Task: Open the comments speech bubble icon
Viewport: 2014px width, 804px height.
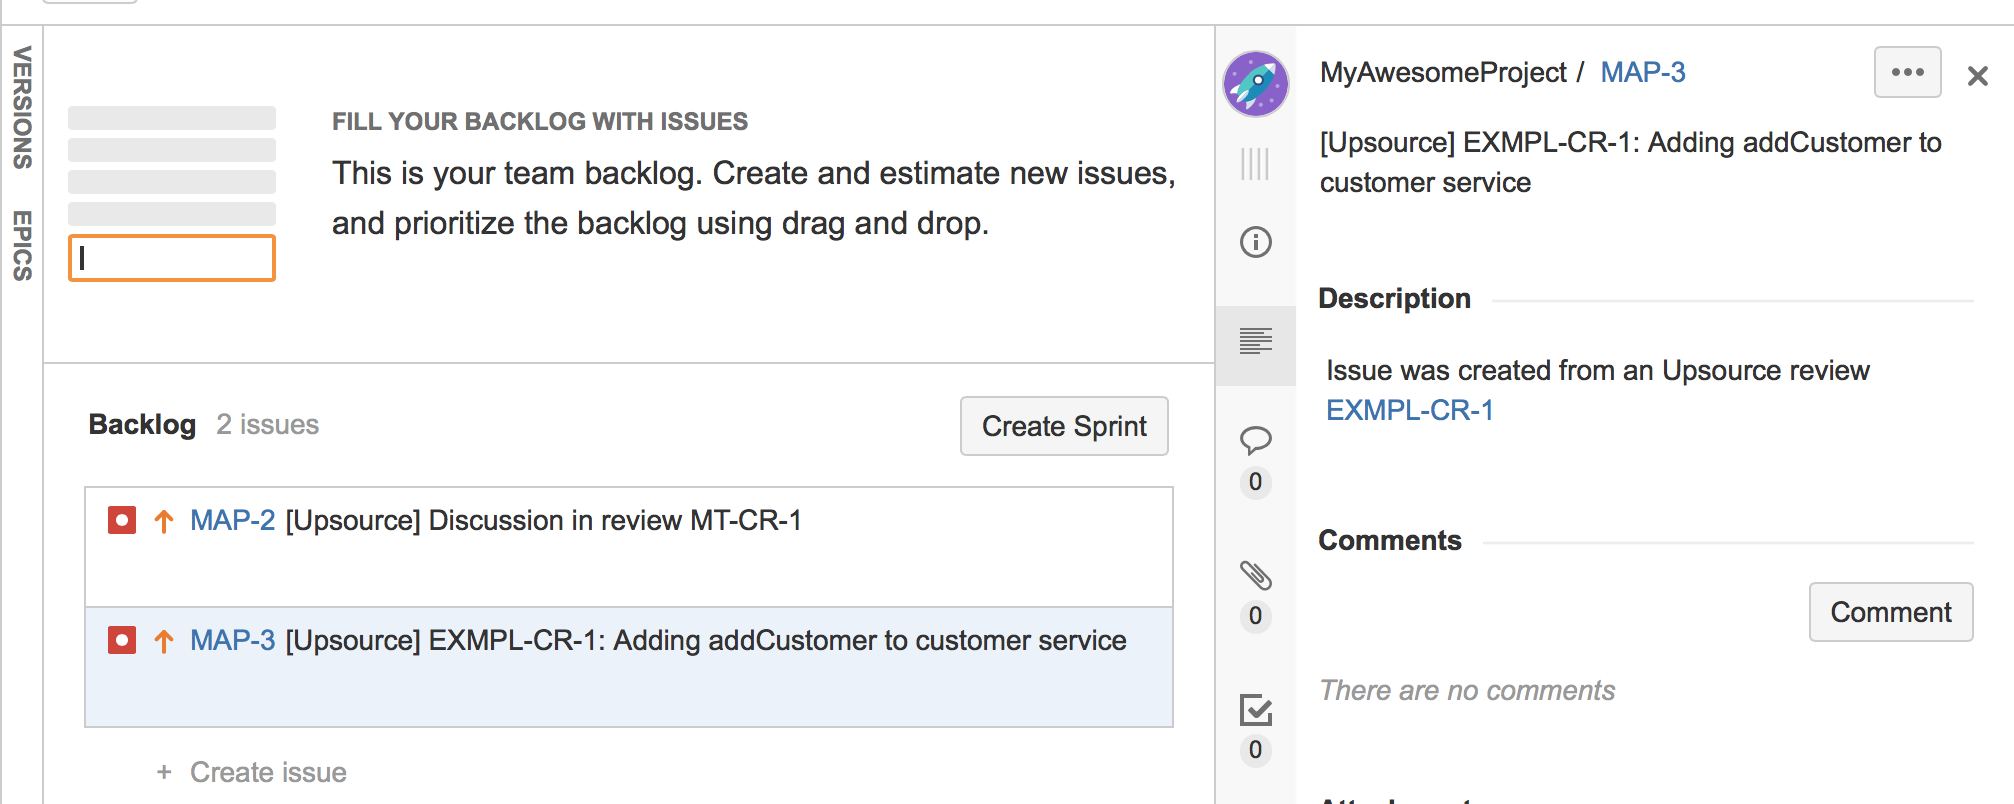Action: (1255, 440)
